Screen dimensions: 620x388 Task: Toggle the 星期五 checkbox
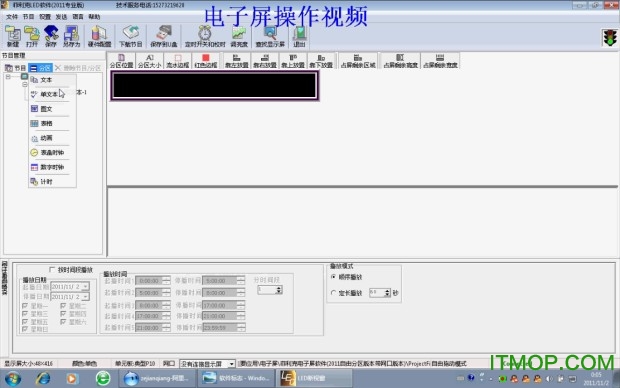click(x=25, y=322)
